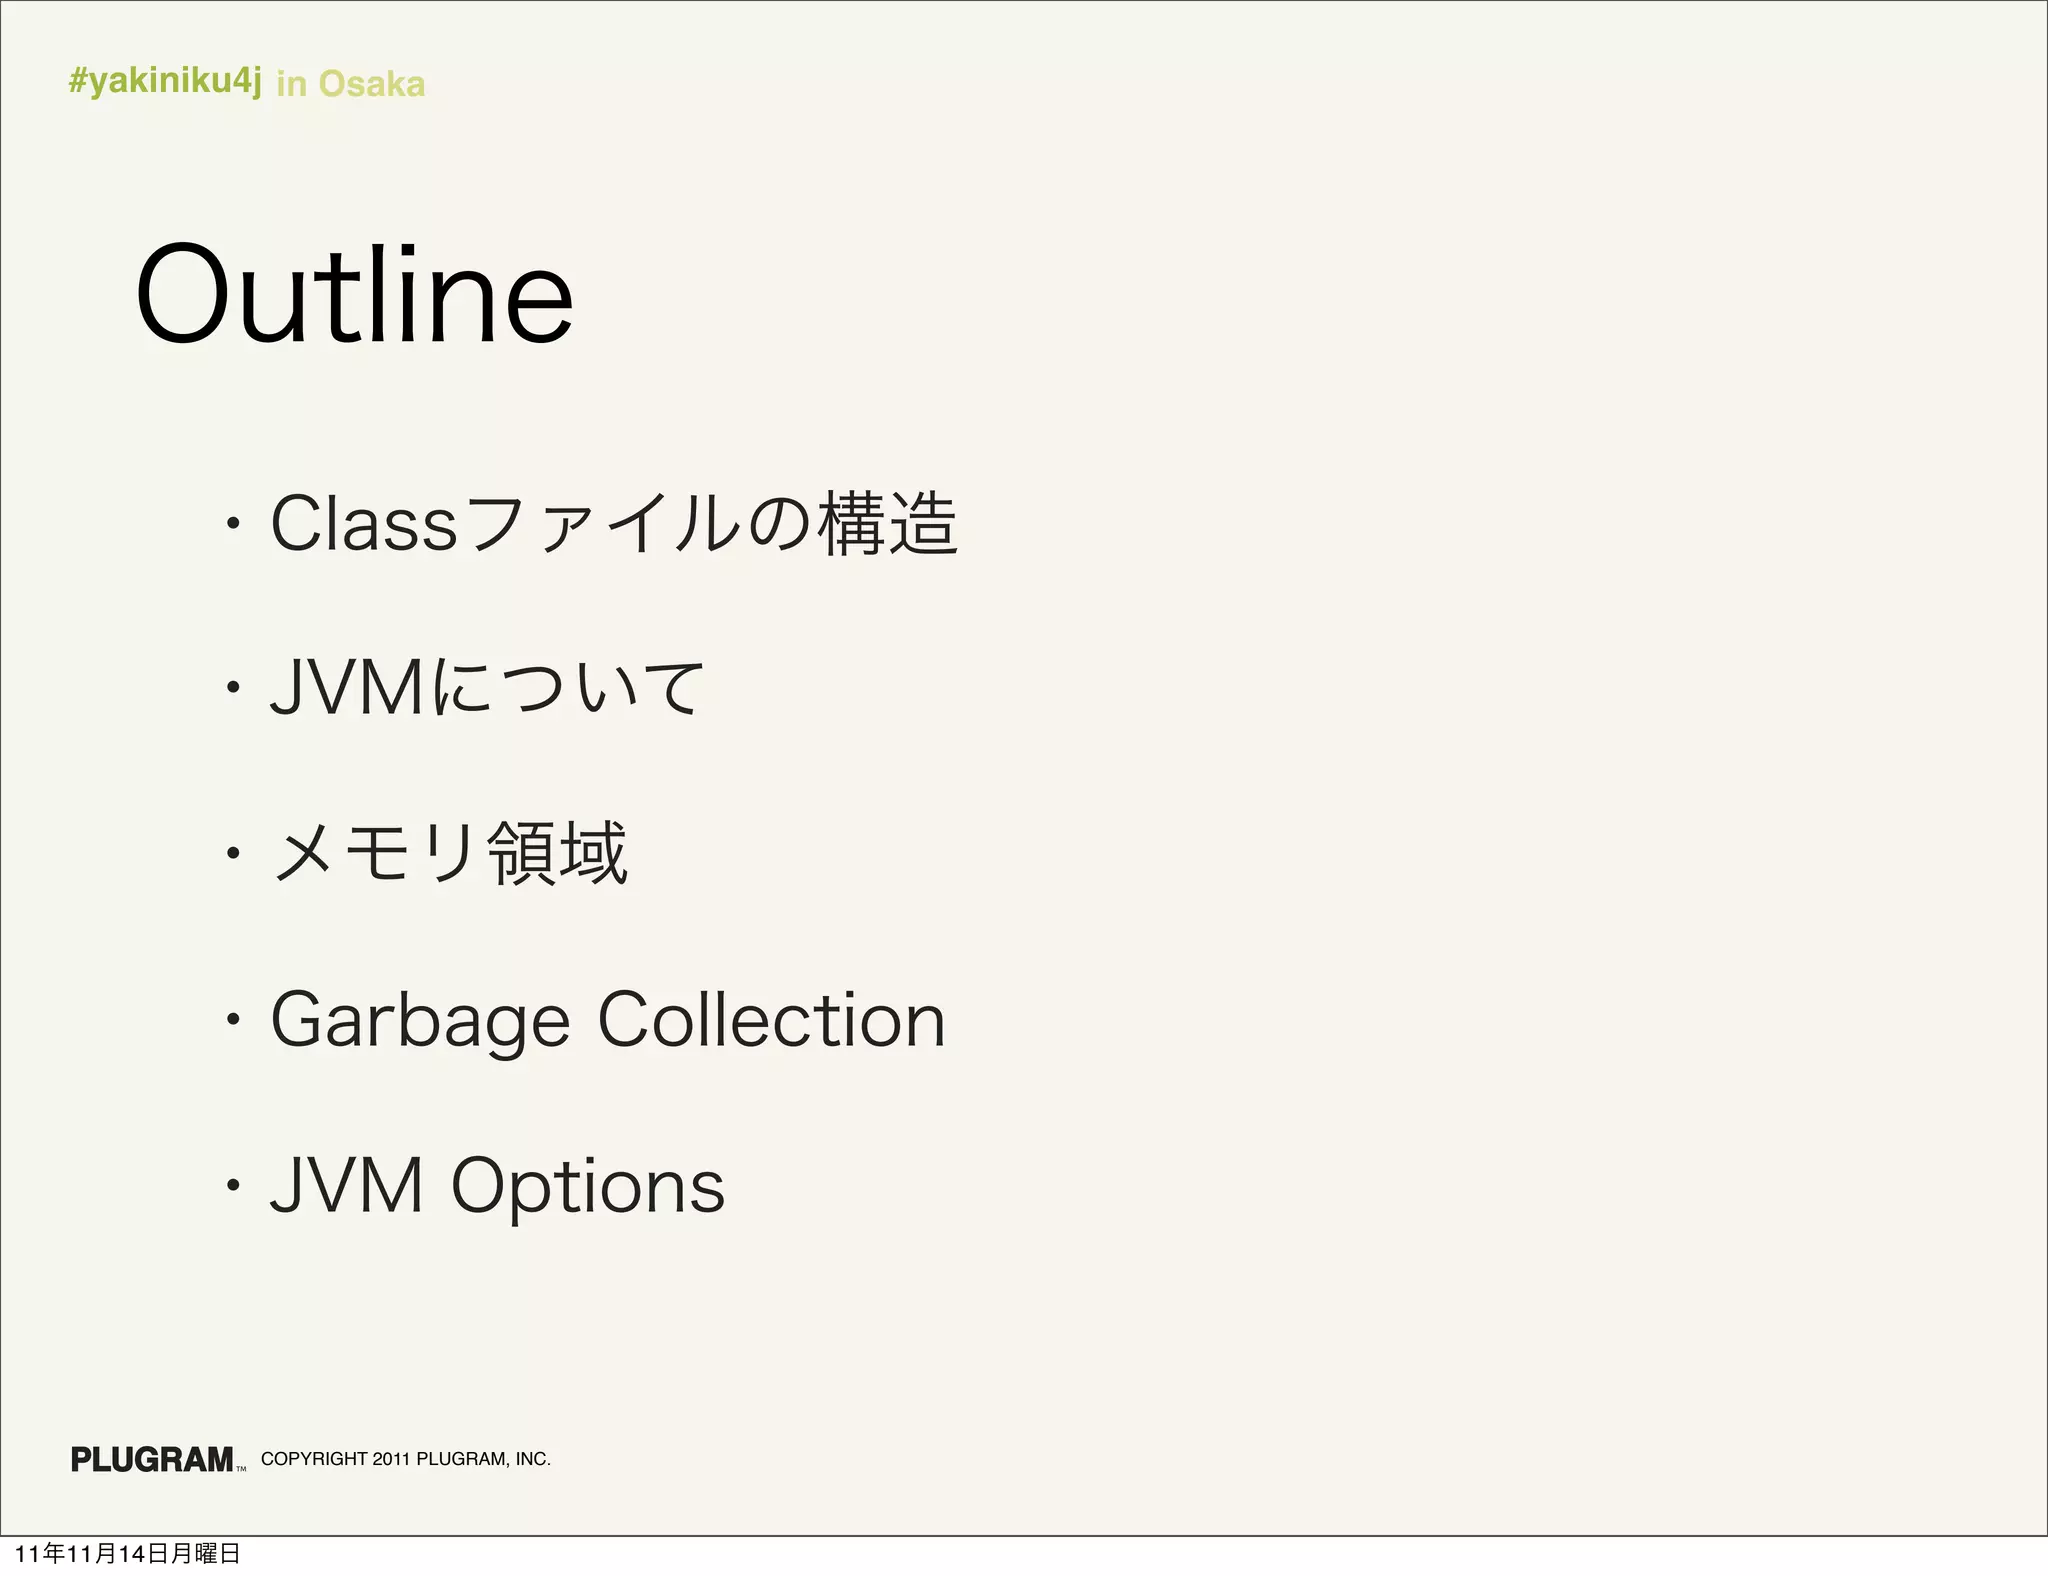This screenshot has height=1576, width=2048.
Task: Click the 'in Osaka' header text
Action: [350, 84]
